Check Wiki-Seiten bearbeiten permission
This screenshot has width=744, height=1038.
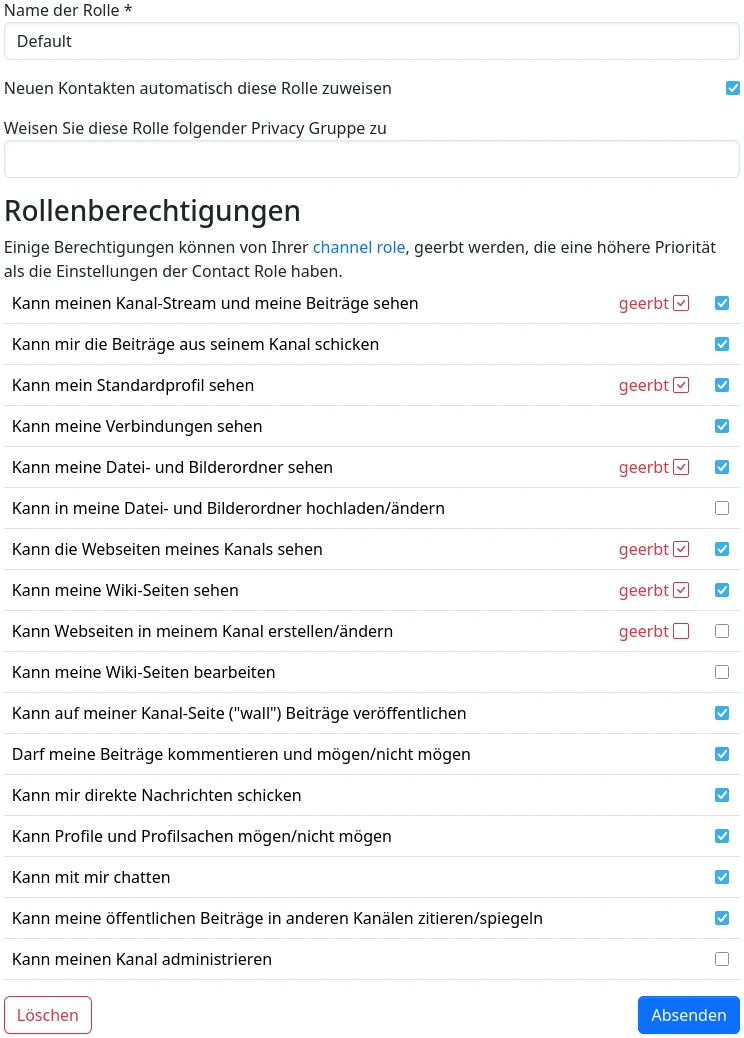click(722, 672)
